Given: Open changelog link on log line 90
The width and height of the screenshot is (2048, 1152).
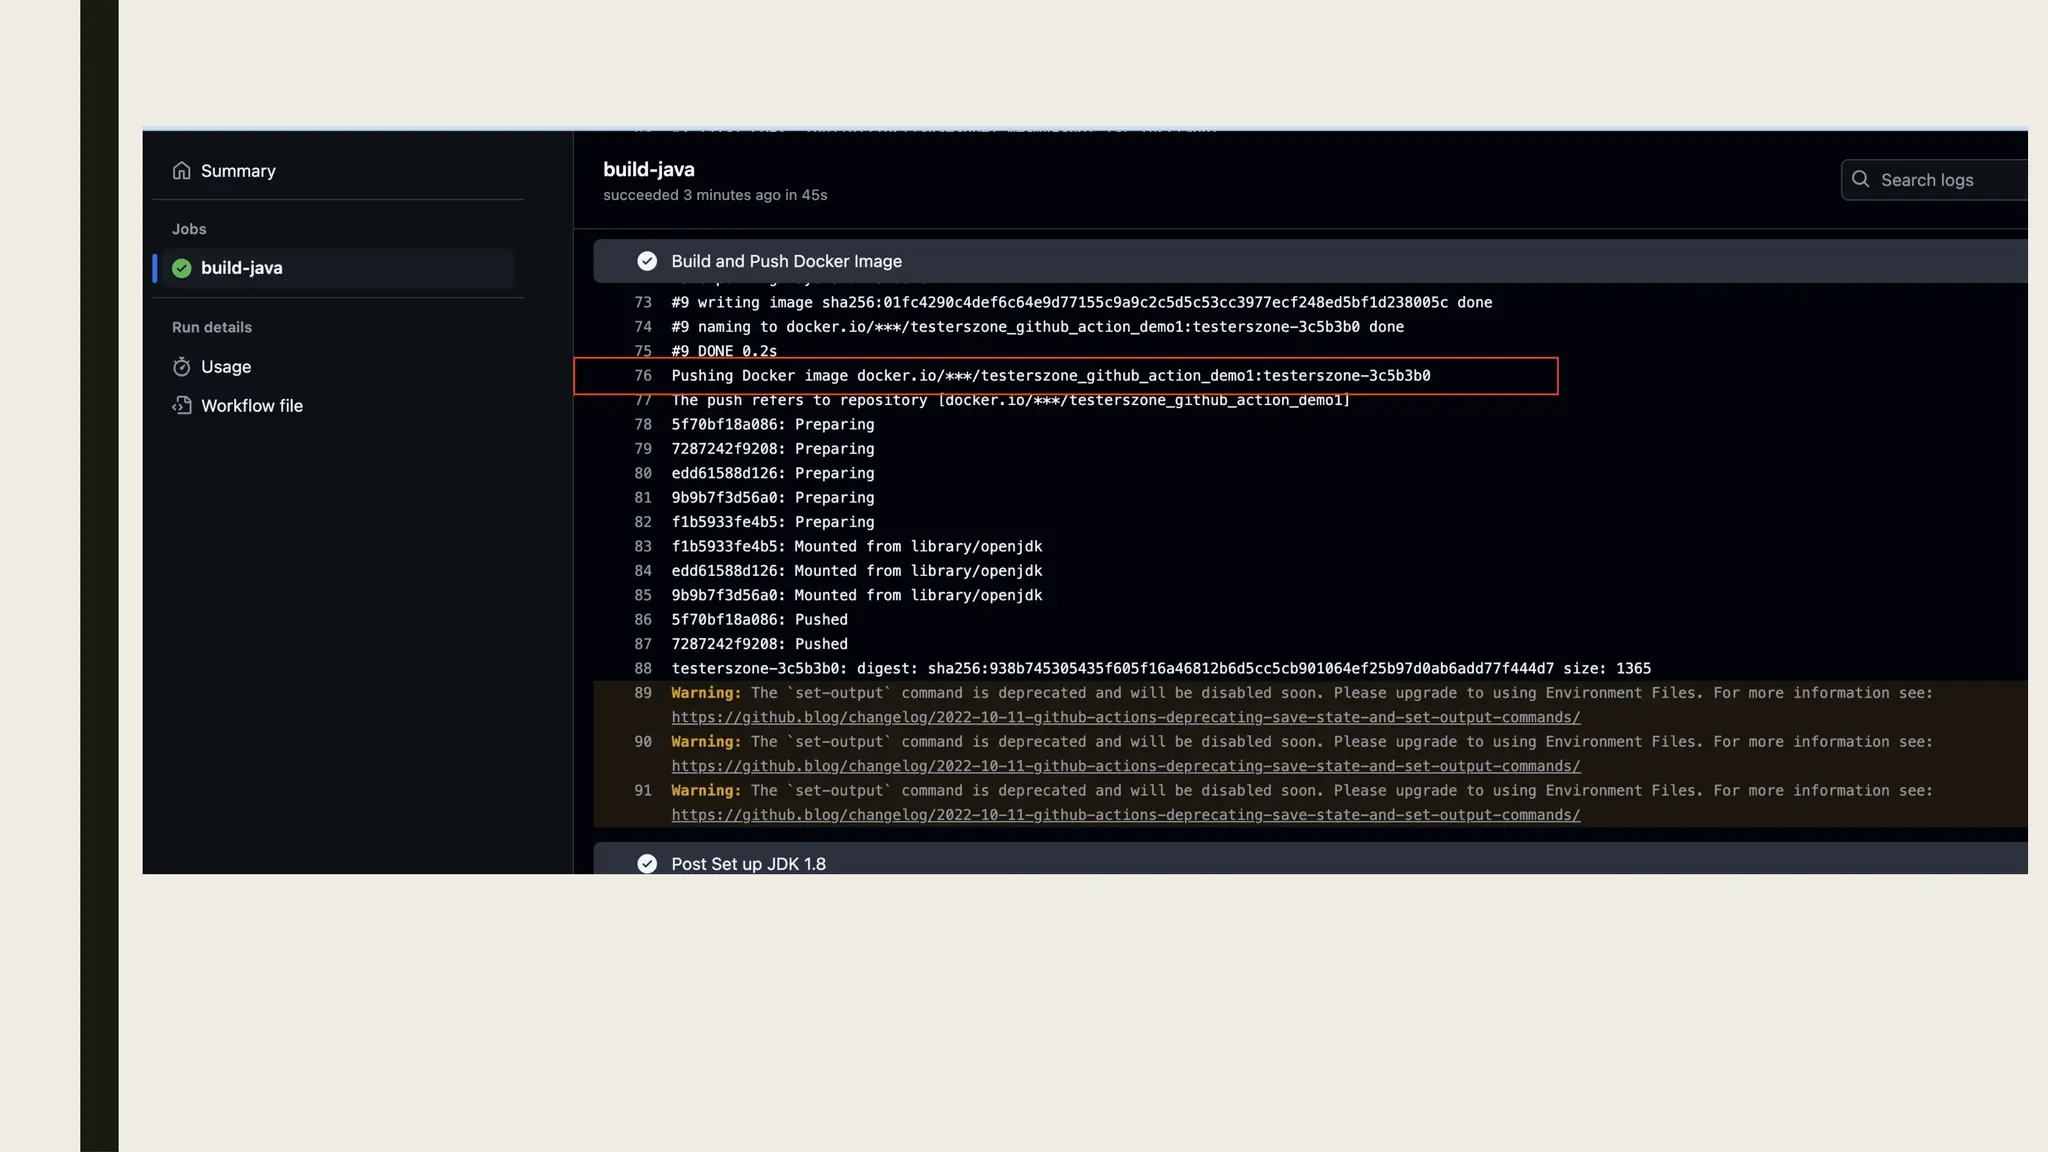Looking at the screenshot, I should [1125, 767].
